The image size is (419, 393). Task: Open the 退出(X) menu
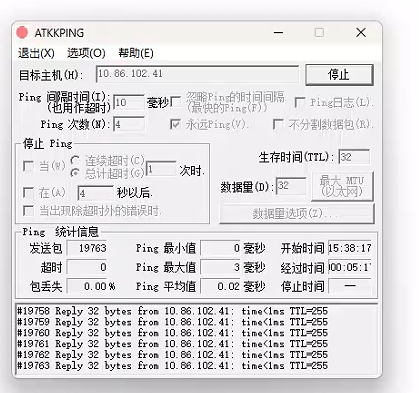point(36,53)
